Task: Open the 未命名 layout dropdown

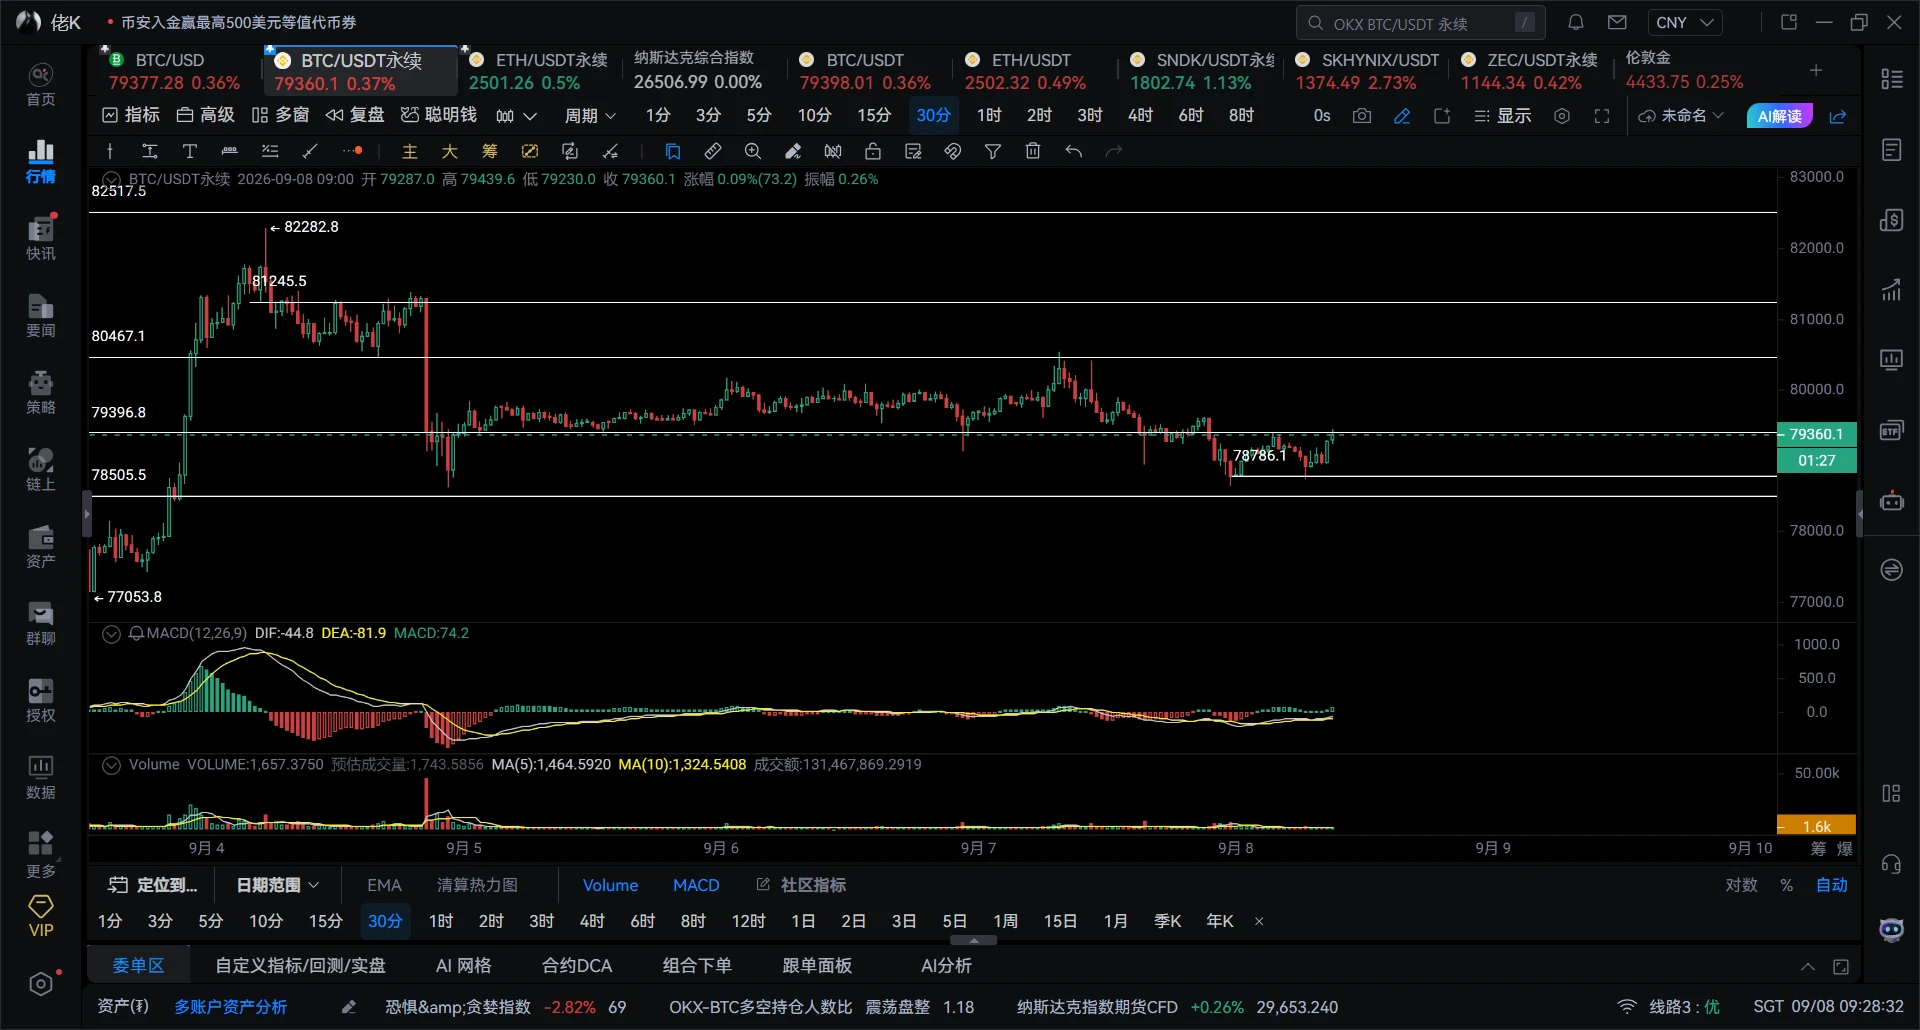Action: (x=1680, y=116)
